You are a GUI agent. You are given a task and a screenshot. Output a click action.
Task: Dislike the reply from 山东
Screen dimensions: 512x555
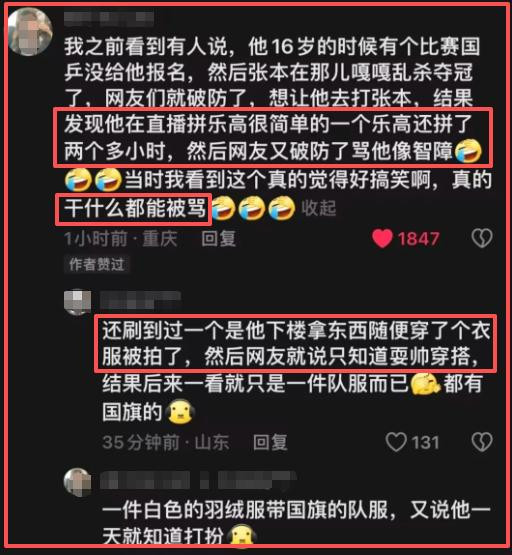[482, 442]
